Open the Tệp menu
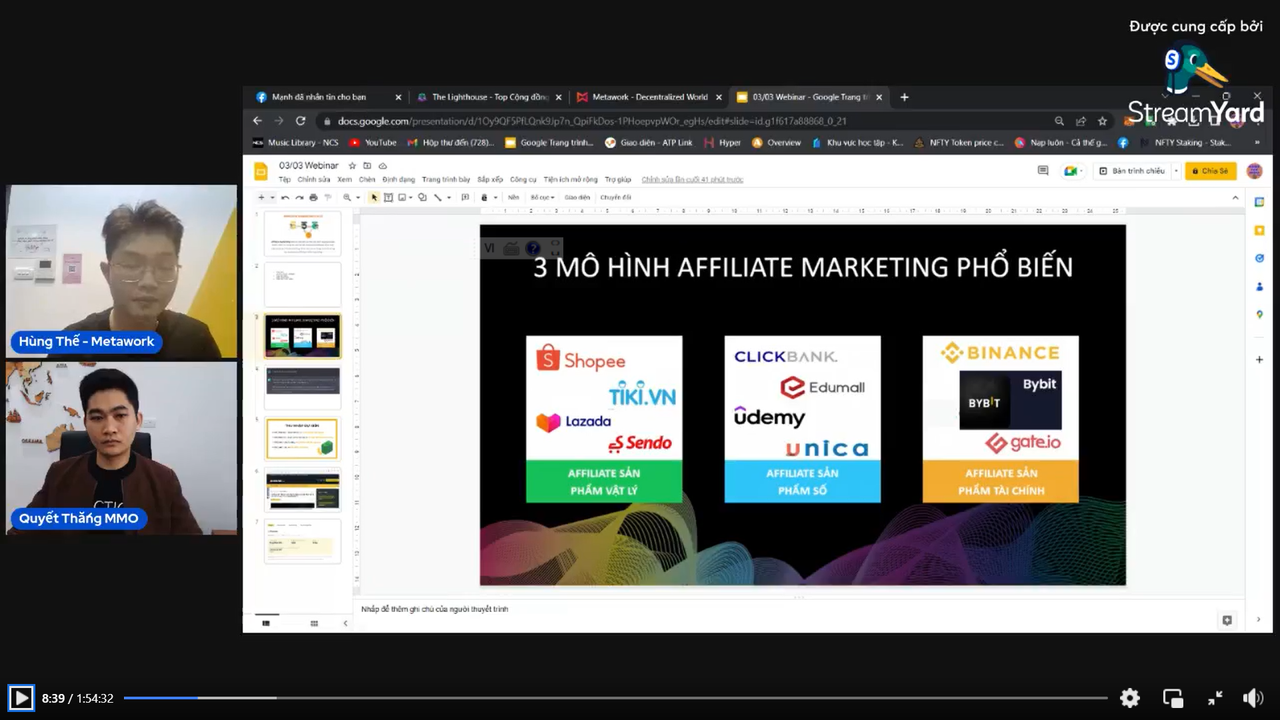The width and height of the screenshot is (1280, 720). coord(284,180)
